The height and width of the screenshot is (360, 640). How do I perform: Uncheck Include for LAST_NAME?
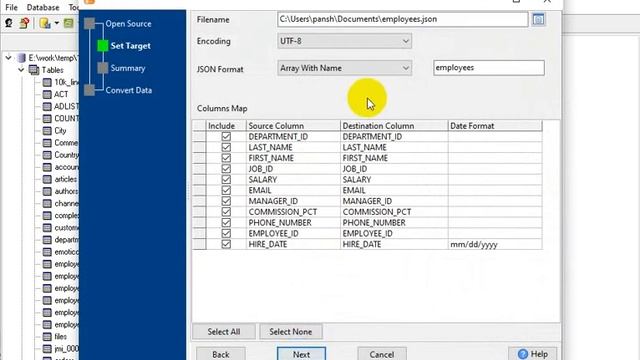[x=226, y=147]
